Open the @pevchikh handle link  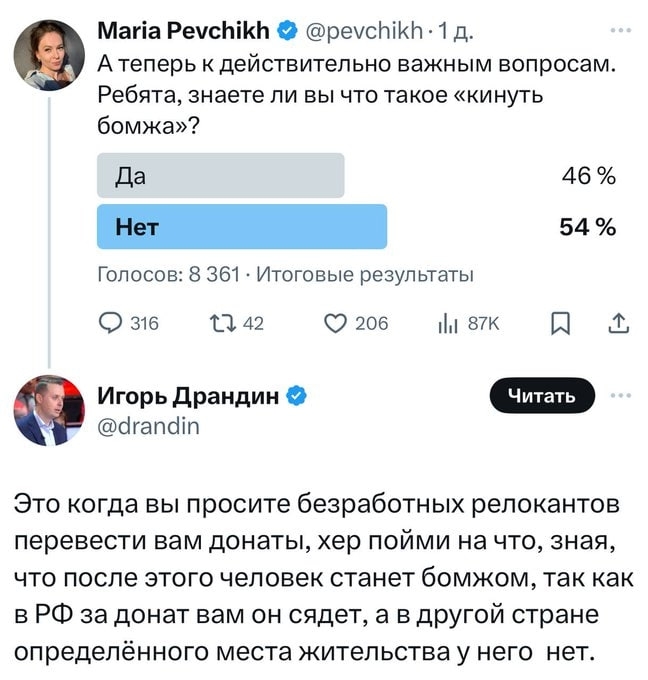coord(354,32)
